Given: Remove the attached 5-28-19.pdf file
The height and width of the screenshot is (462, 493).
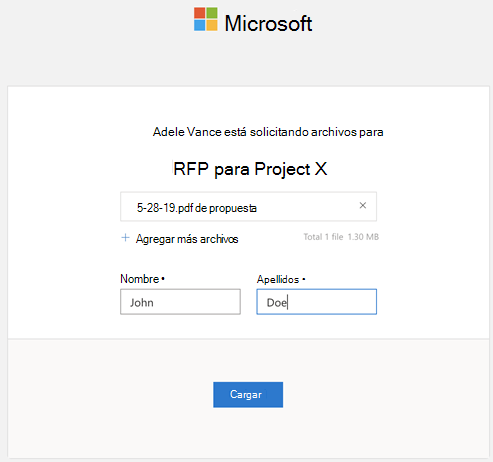Looking at the screenshot, I should coord(363,206).
